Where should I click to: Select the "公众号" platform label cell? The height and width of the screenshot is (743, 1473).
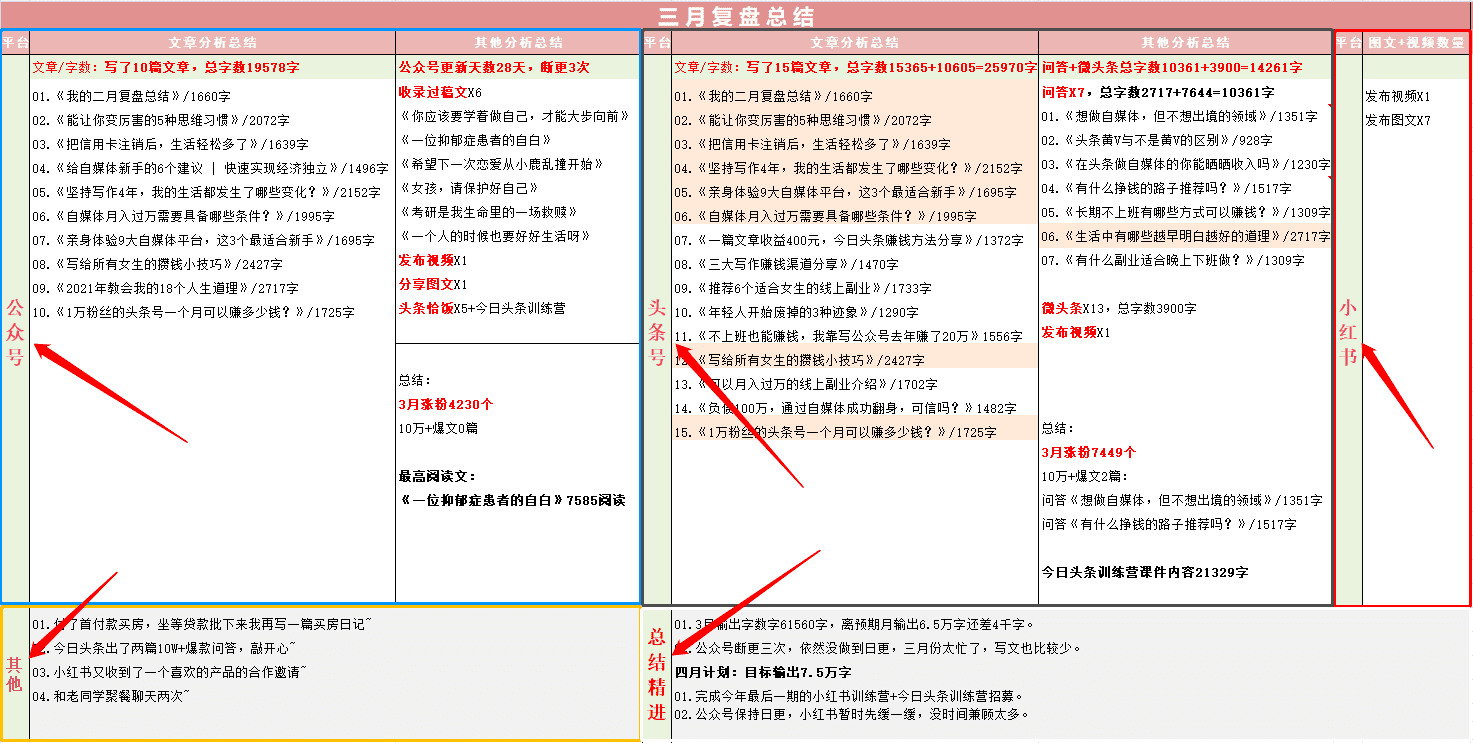coord(15,330)
